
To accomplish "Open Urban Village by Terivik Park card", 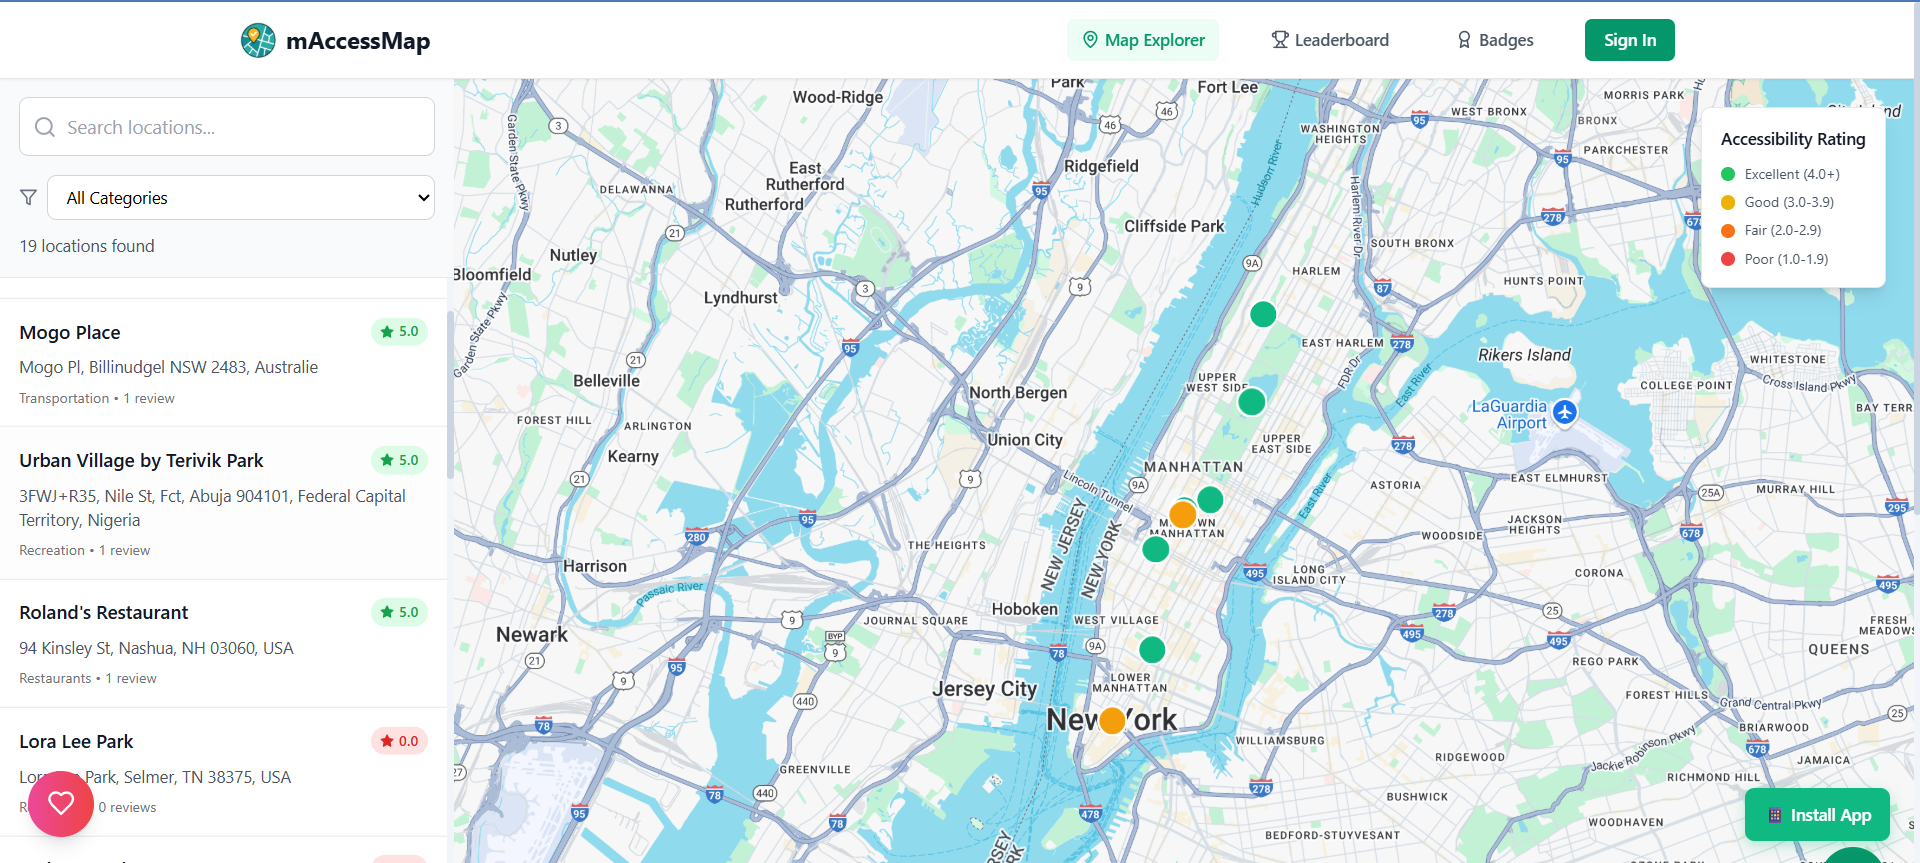I will point(223,503).
